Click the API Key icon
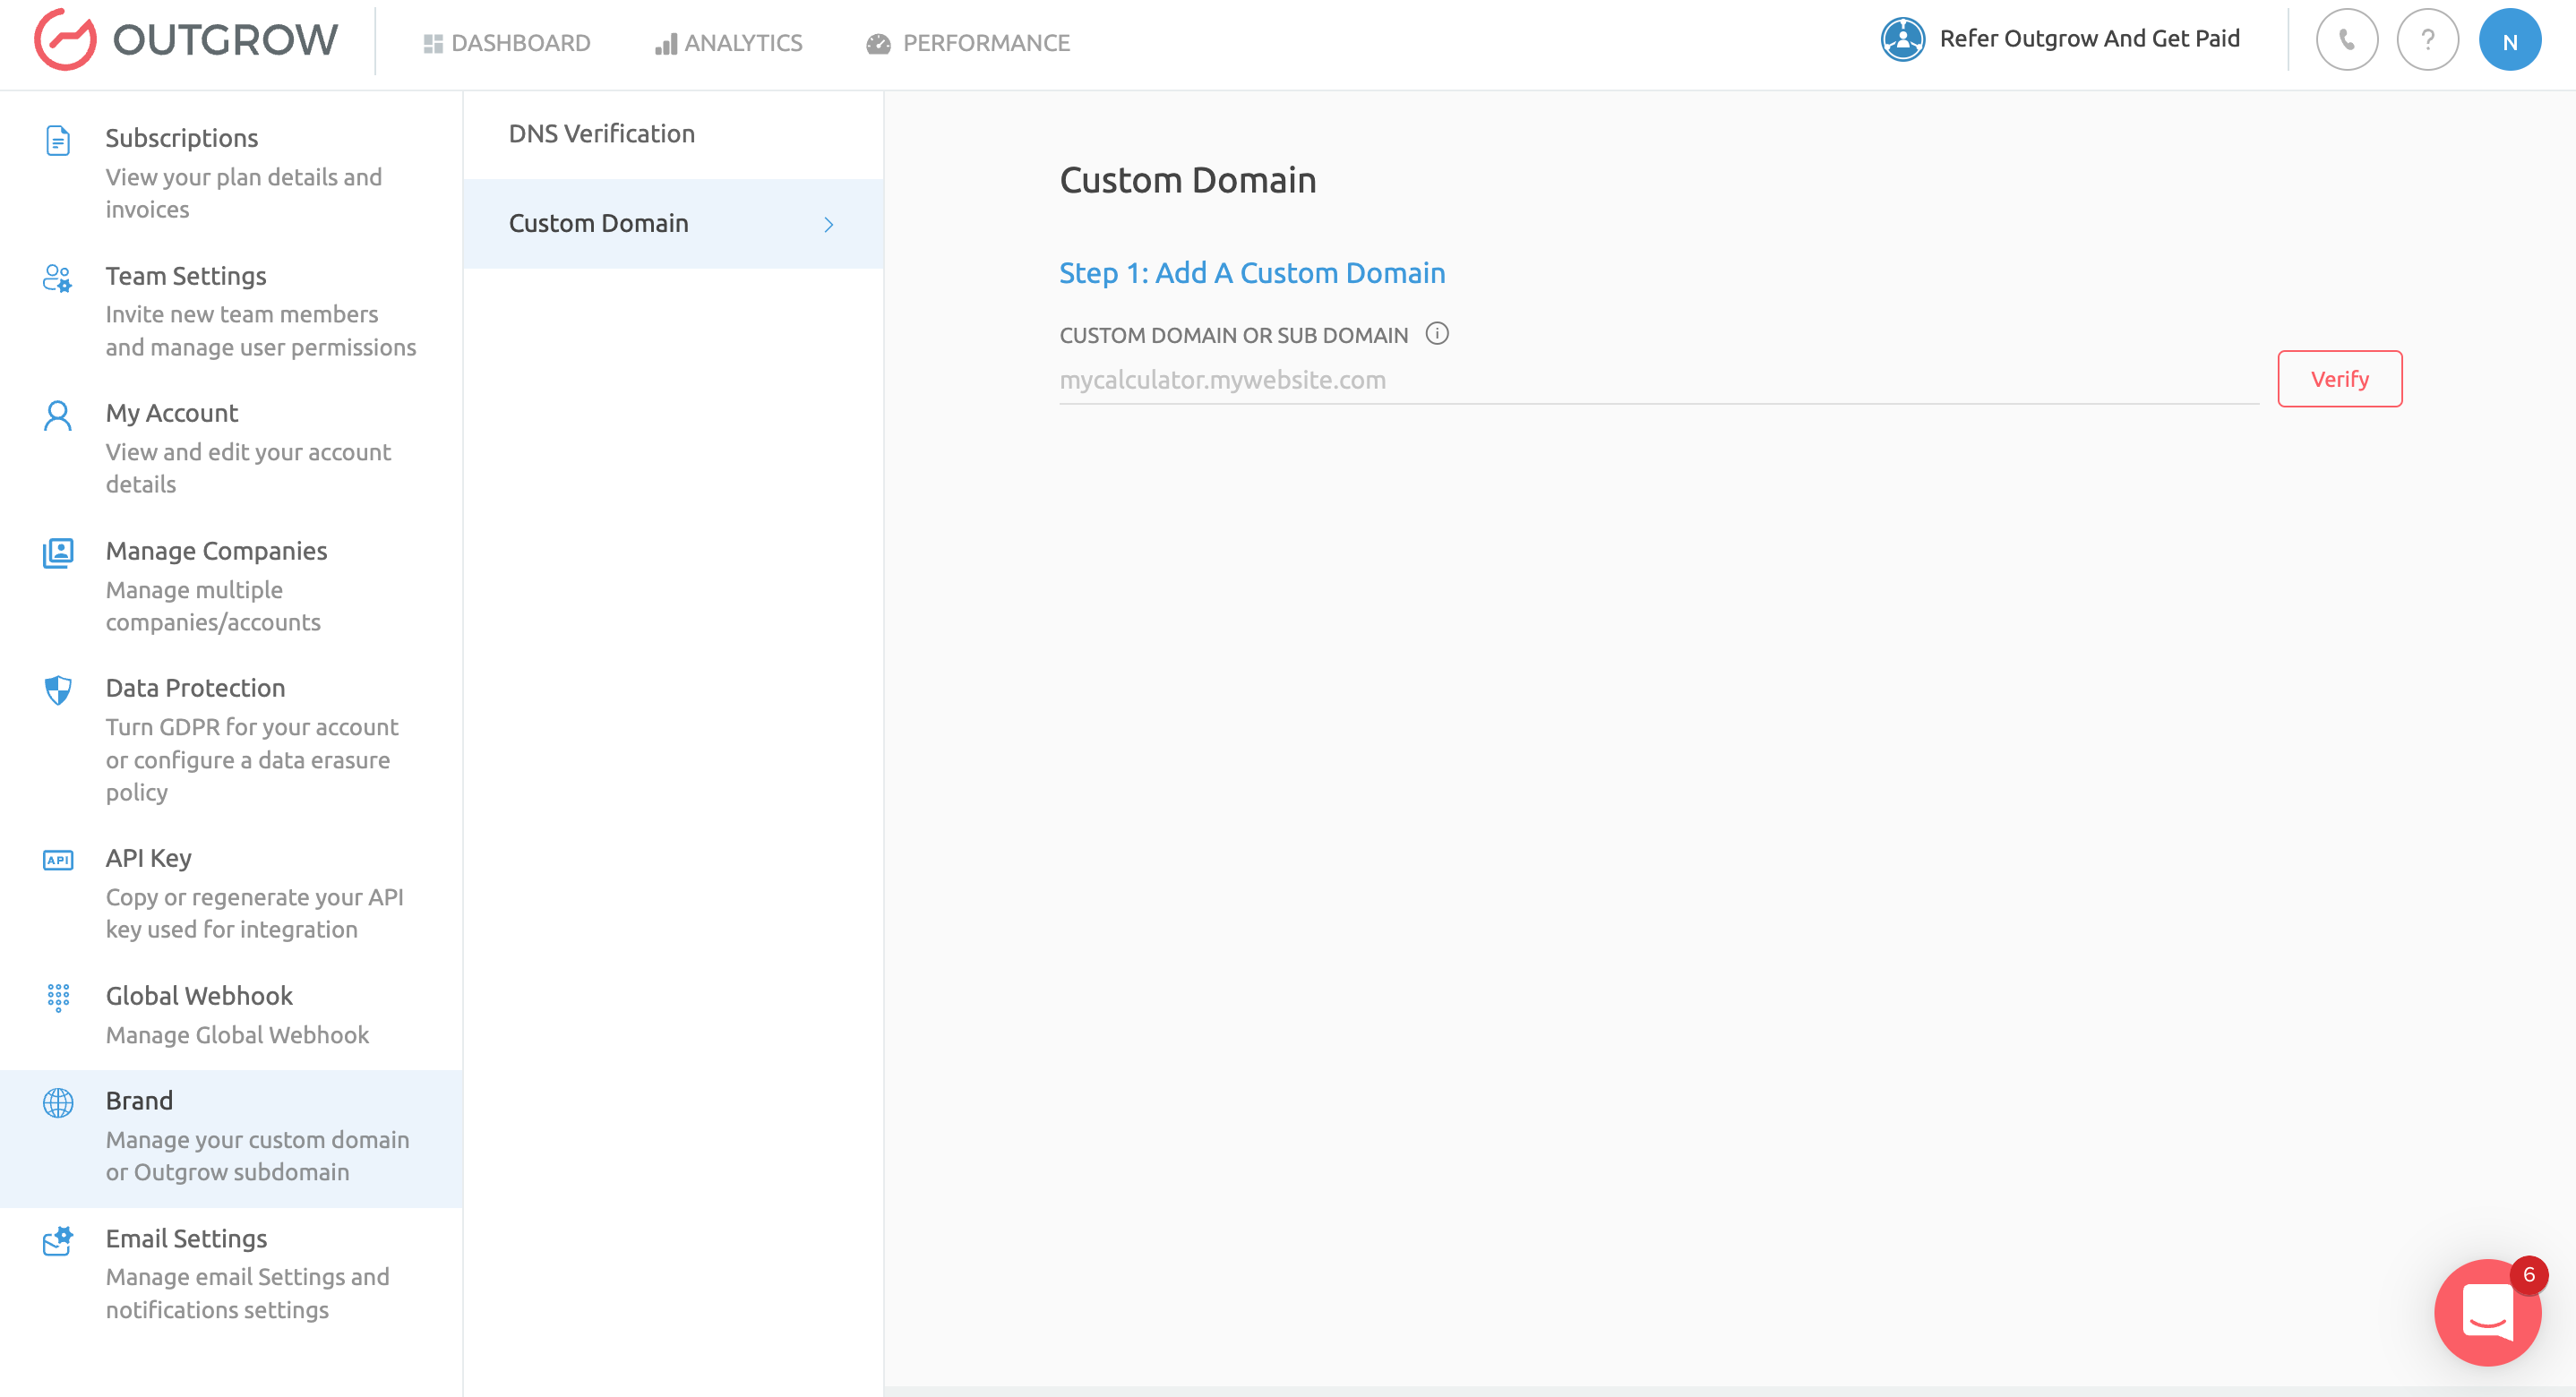The width and height of the screenshot is (2576, 1397). (x=58, y=860)
